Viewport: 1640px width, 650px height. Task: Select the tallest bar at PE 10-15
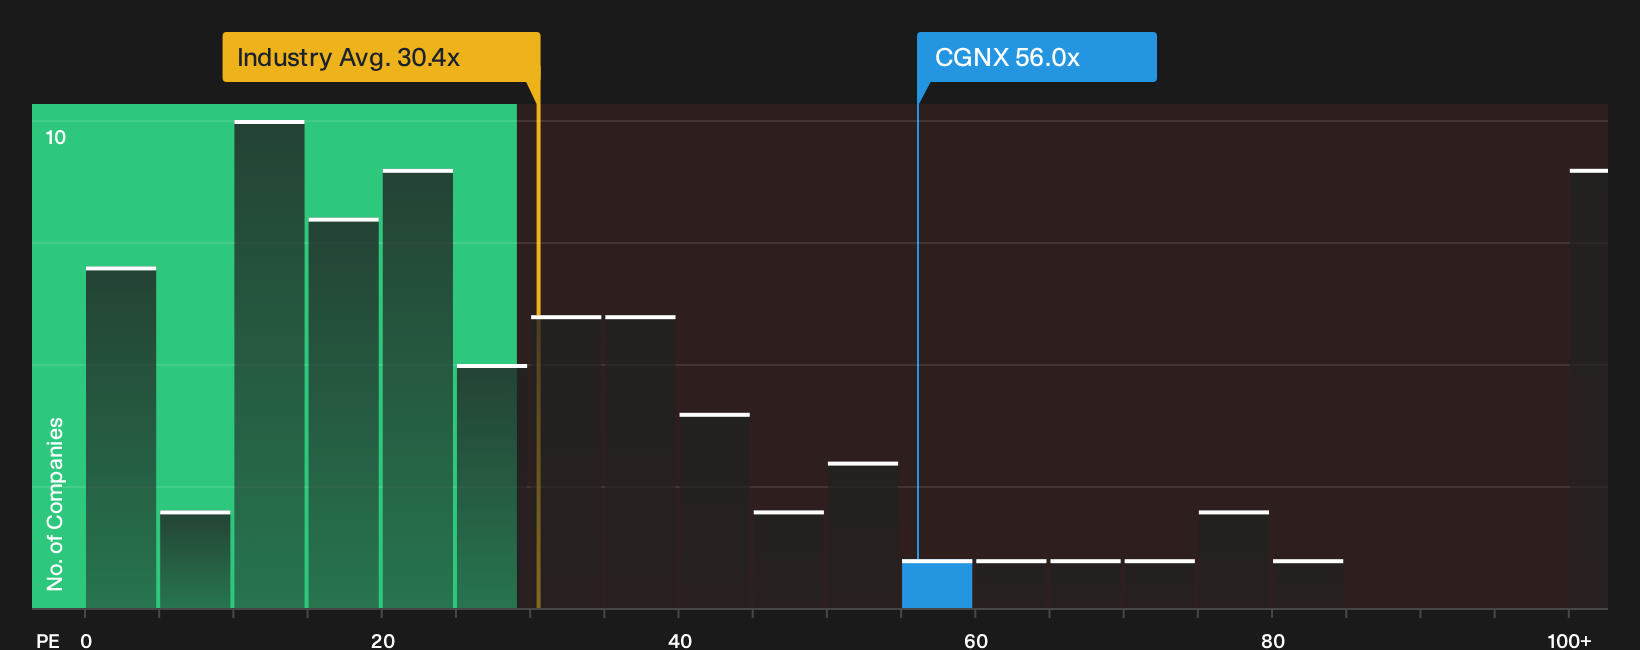pos(270,365)
